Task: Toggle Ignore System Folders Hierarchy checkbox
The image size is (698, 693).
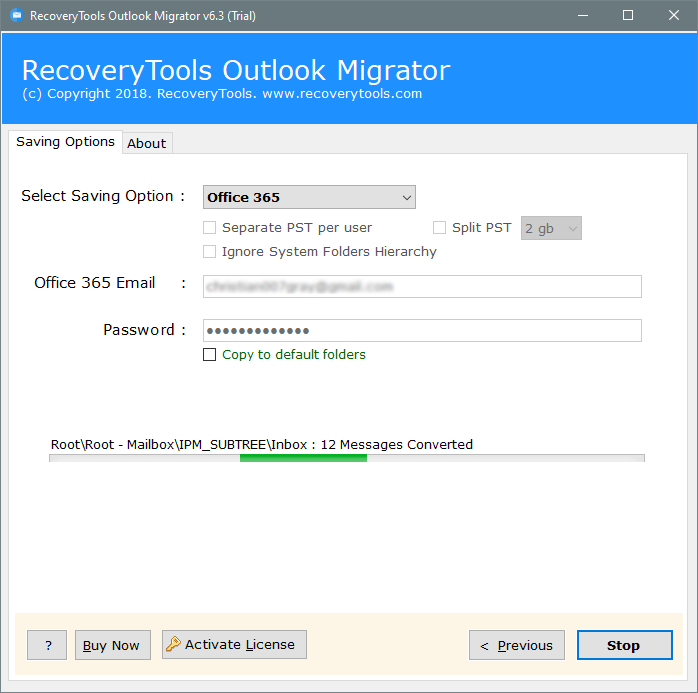Action: click(210, 251)
